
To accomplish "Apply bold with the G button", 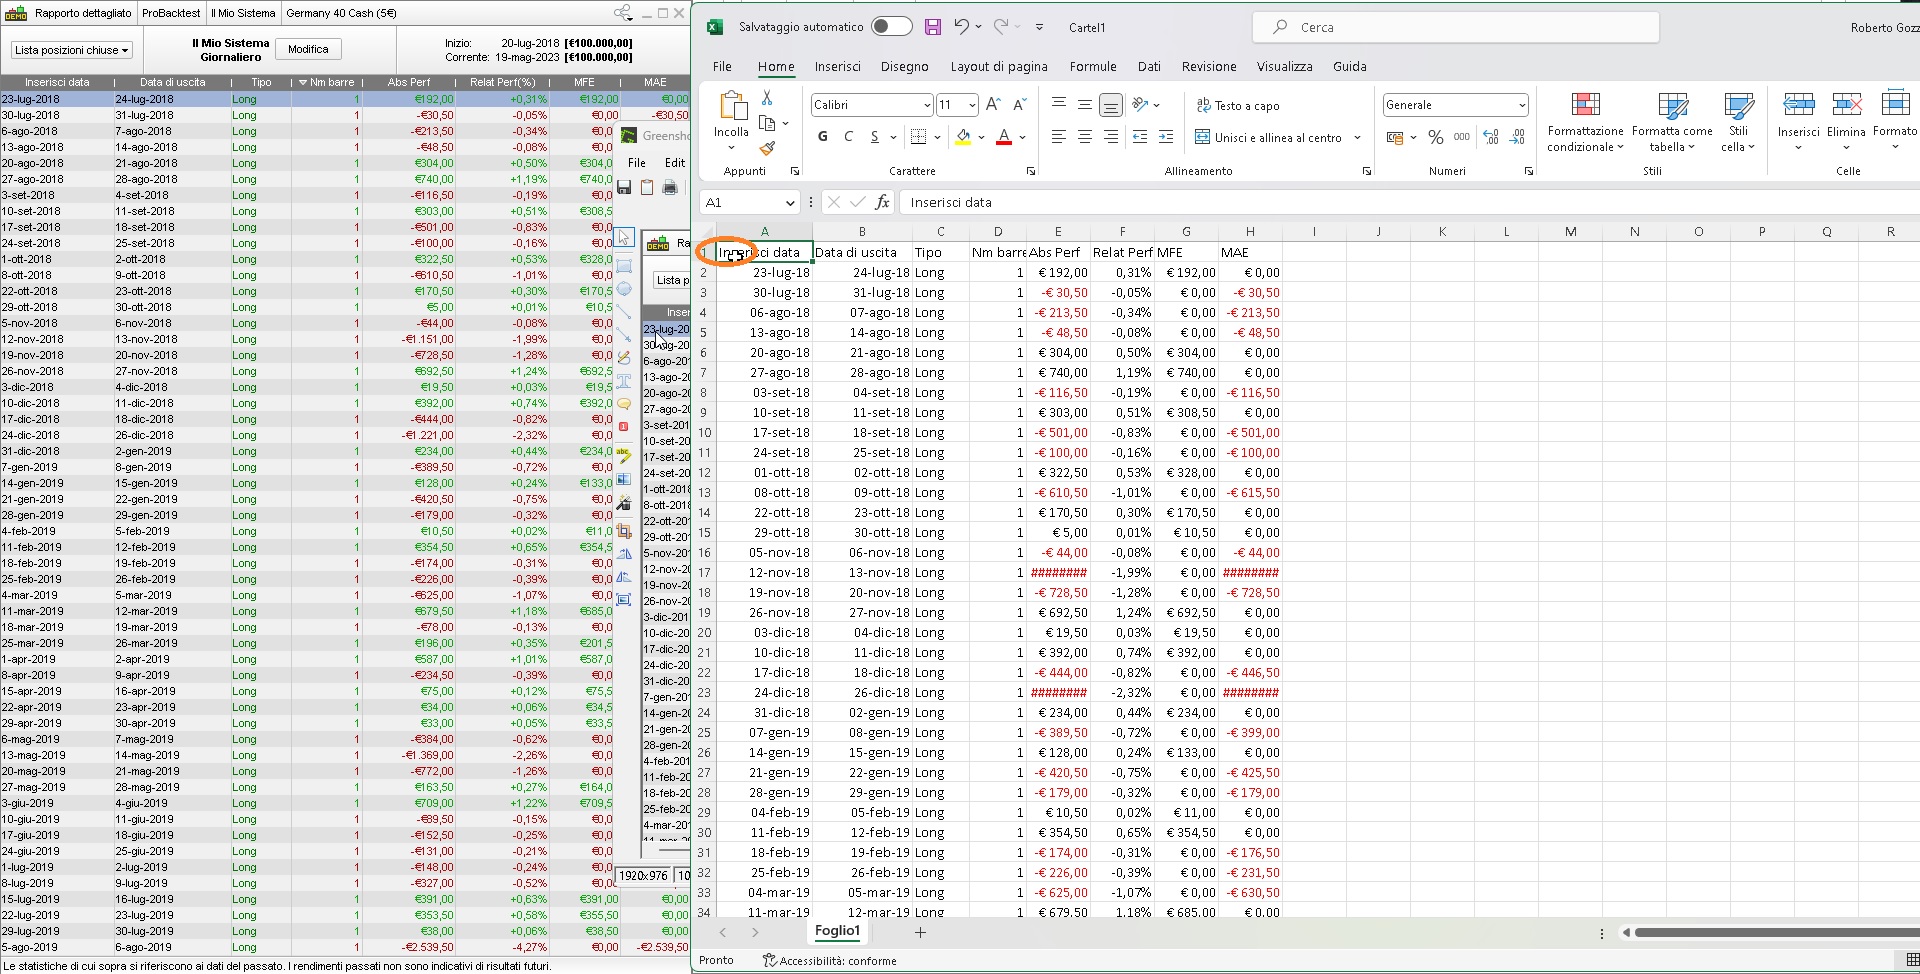I will (x=823, y=137).
